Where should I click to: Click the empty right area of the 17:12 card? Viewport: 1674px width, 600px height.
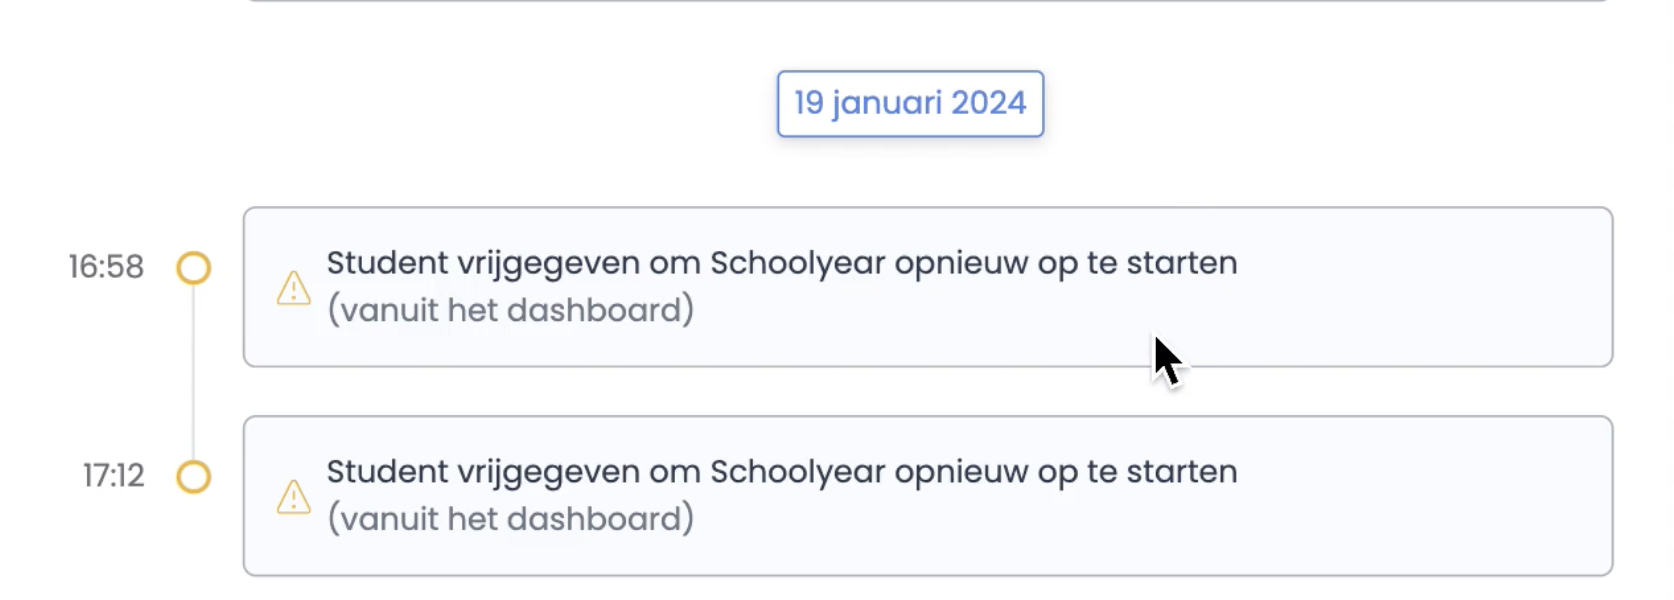coord(1430,496)
